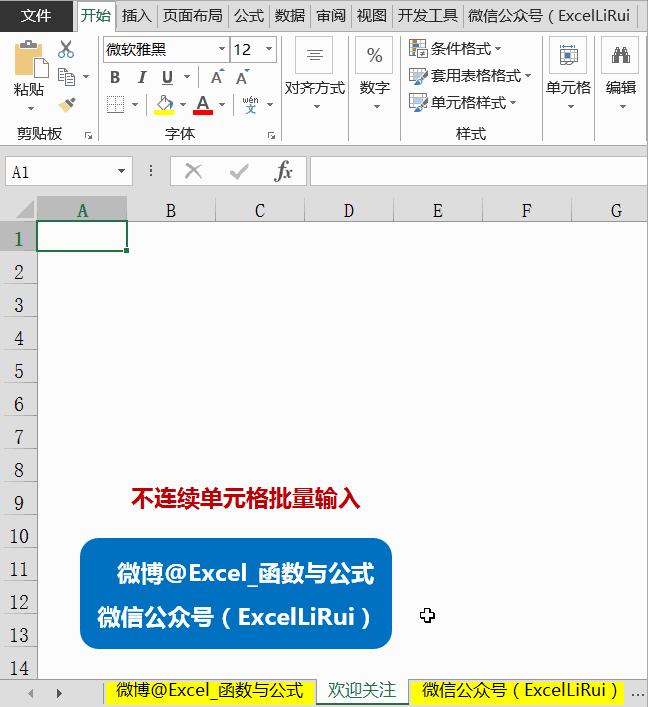Click the formula bar confirm checkmark

(x=239, y=171)
